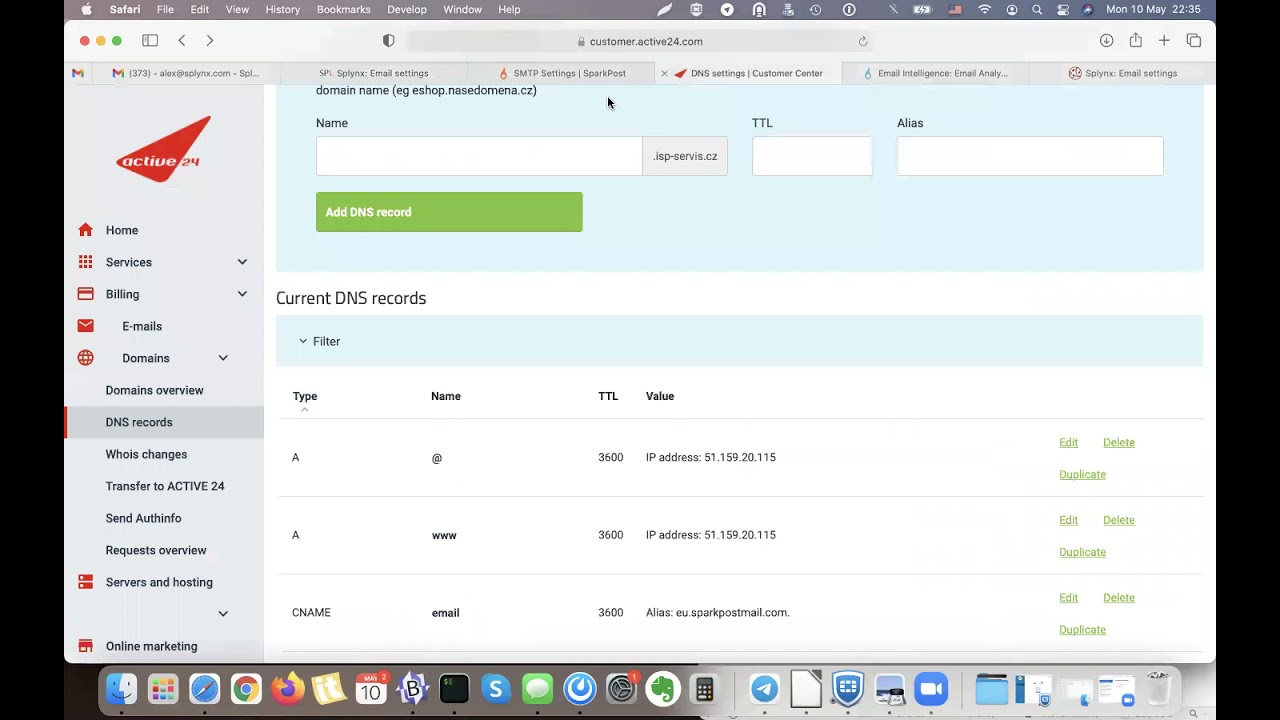Click the Services grid icon

85,262
